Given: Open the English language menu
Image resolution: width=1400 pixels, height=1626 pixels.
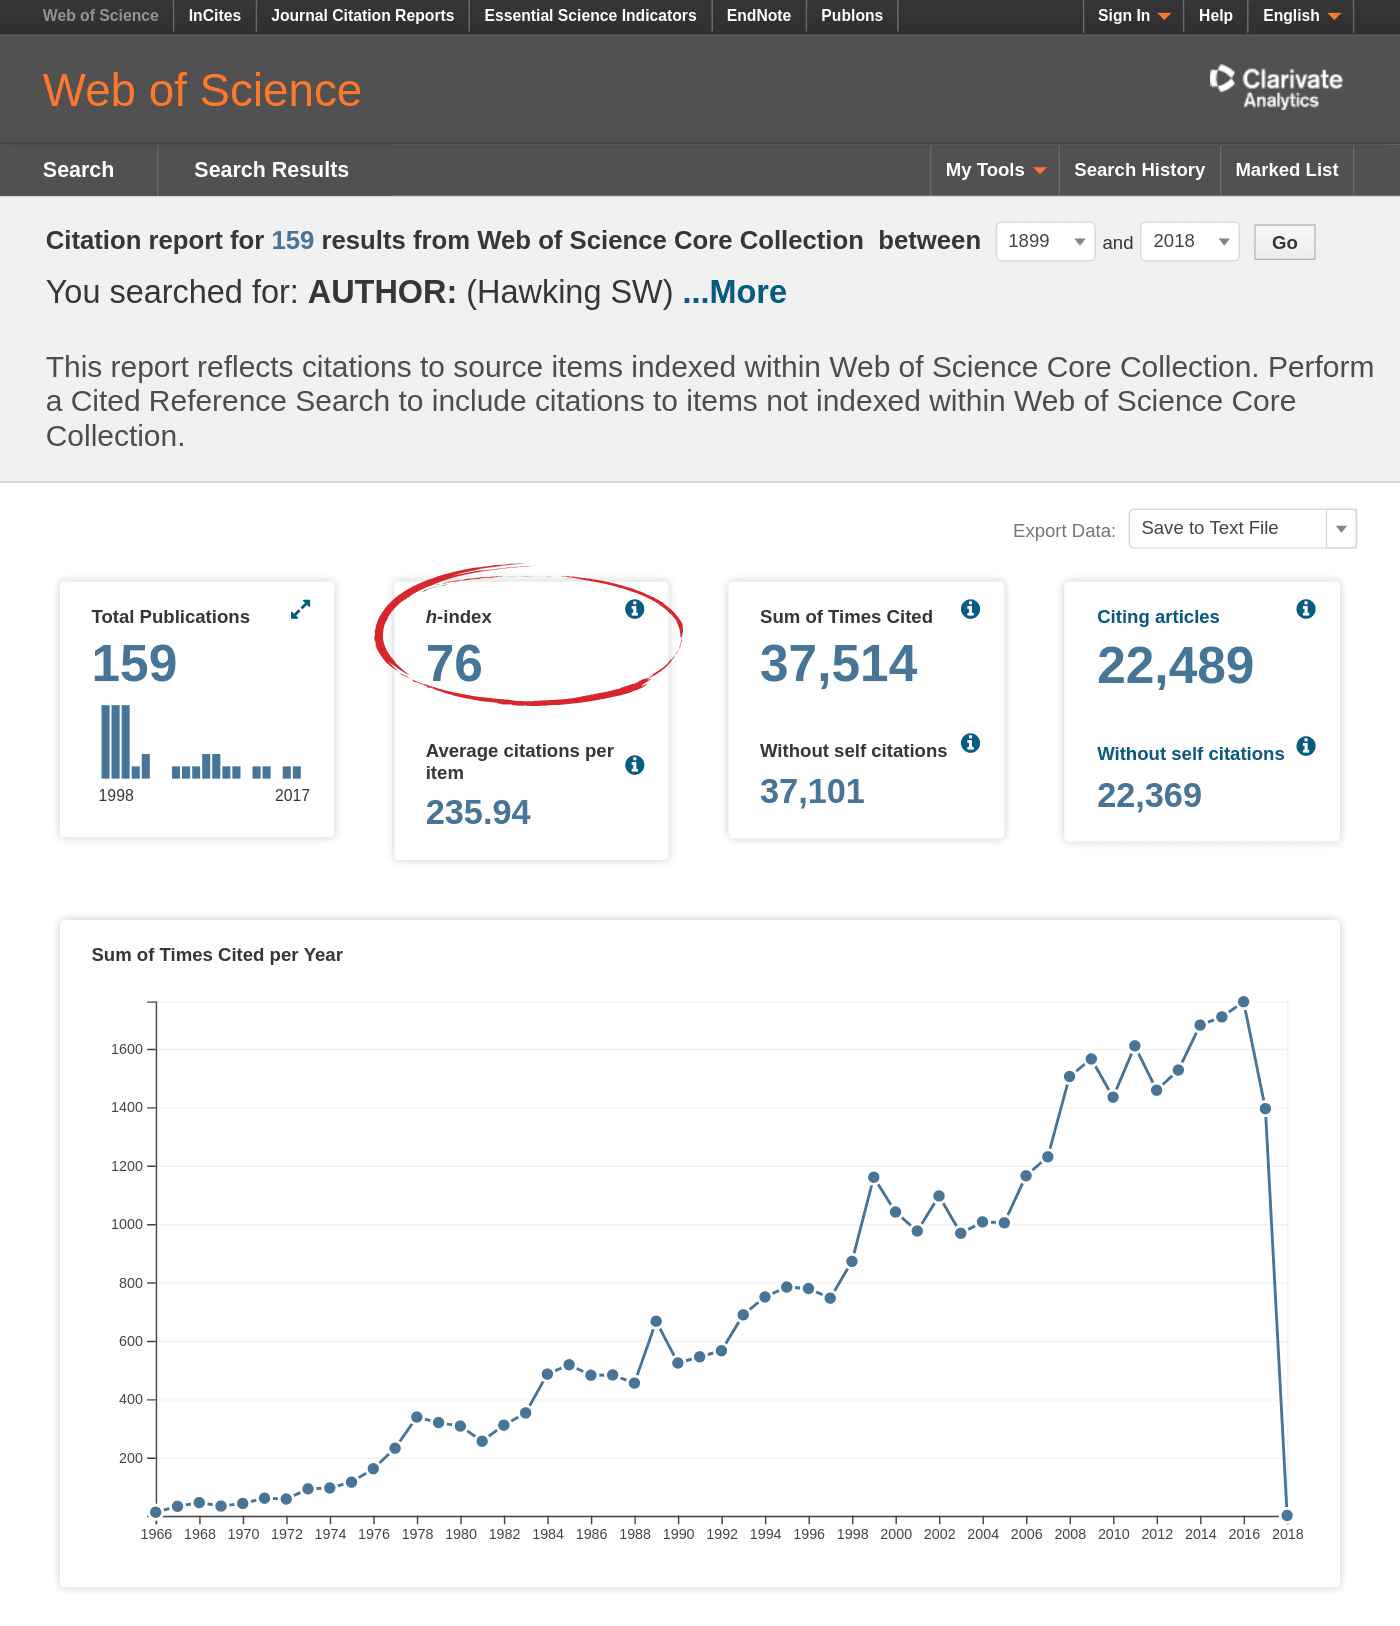Looking at the screenshot, I should coord(1301,16).
